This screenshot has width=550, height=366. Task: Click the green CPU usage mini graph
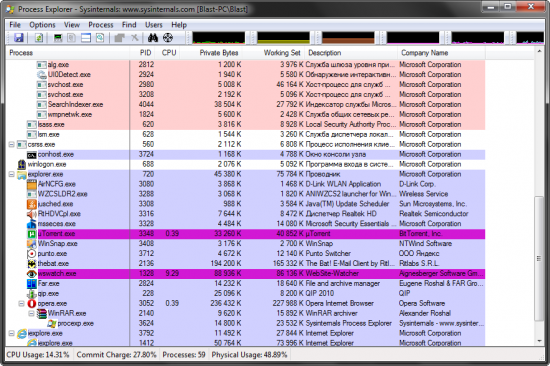pos(219,38)
